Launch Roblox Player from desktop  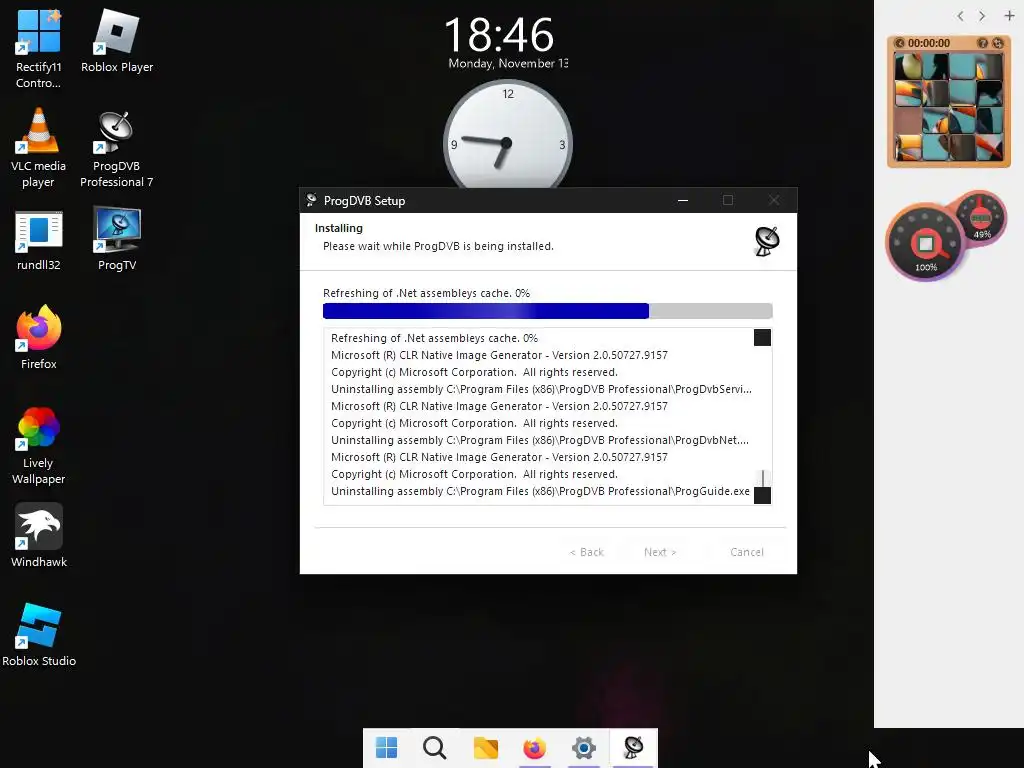coord(117,42)
